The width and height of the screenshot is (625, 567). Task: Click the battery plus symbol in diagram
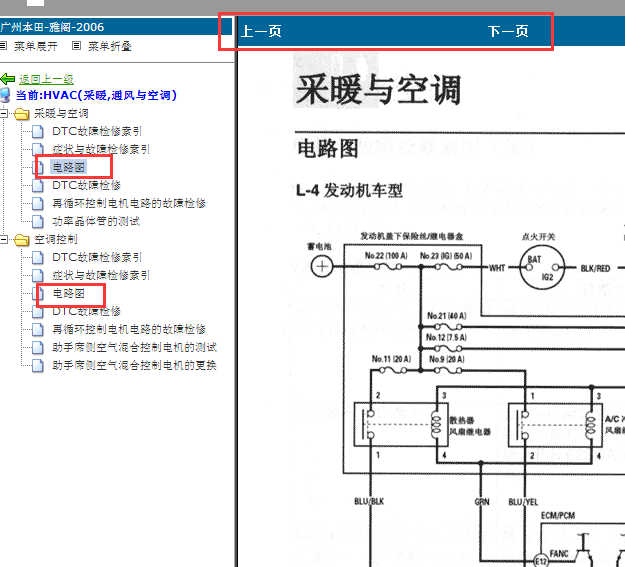tap(322, 267)
